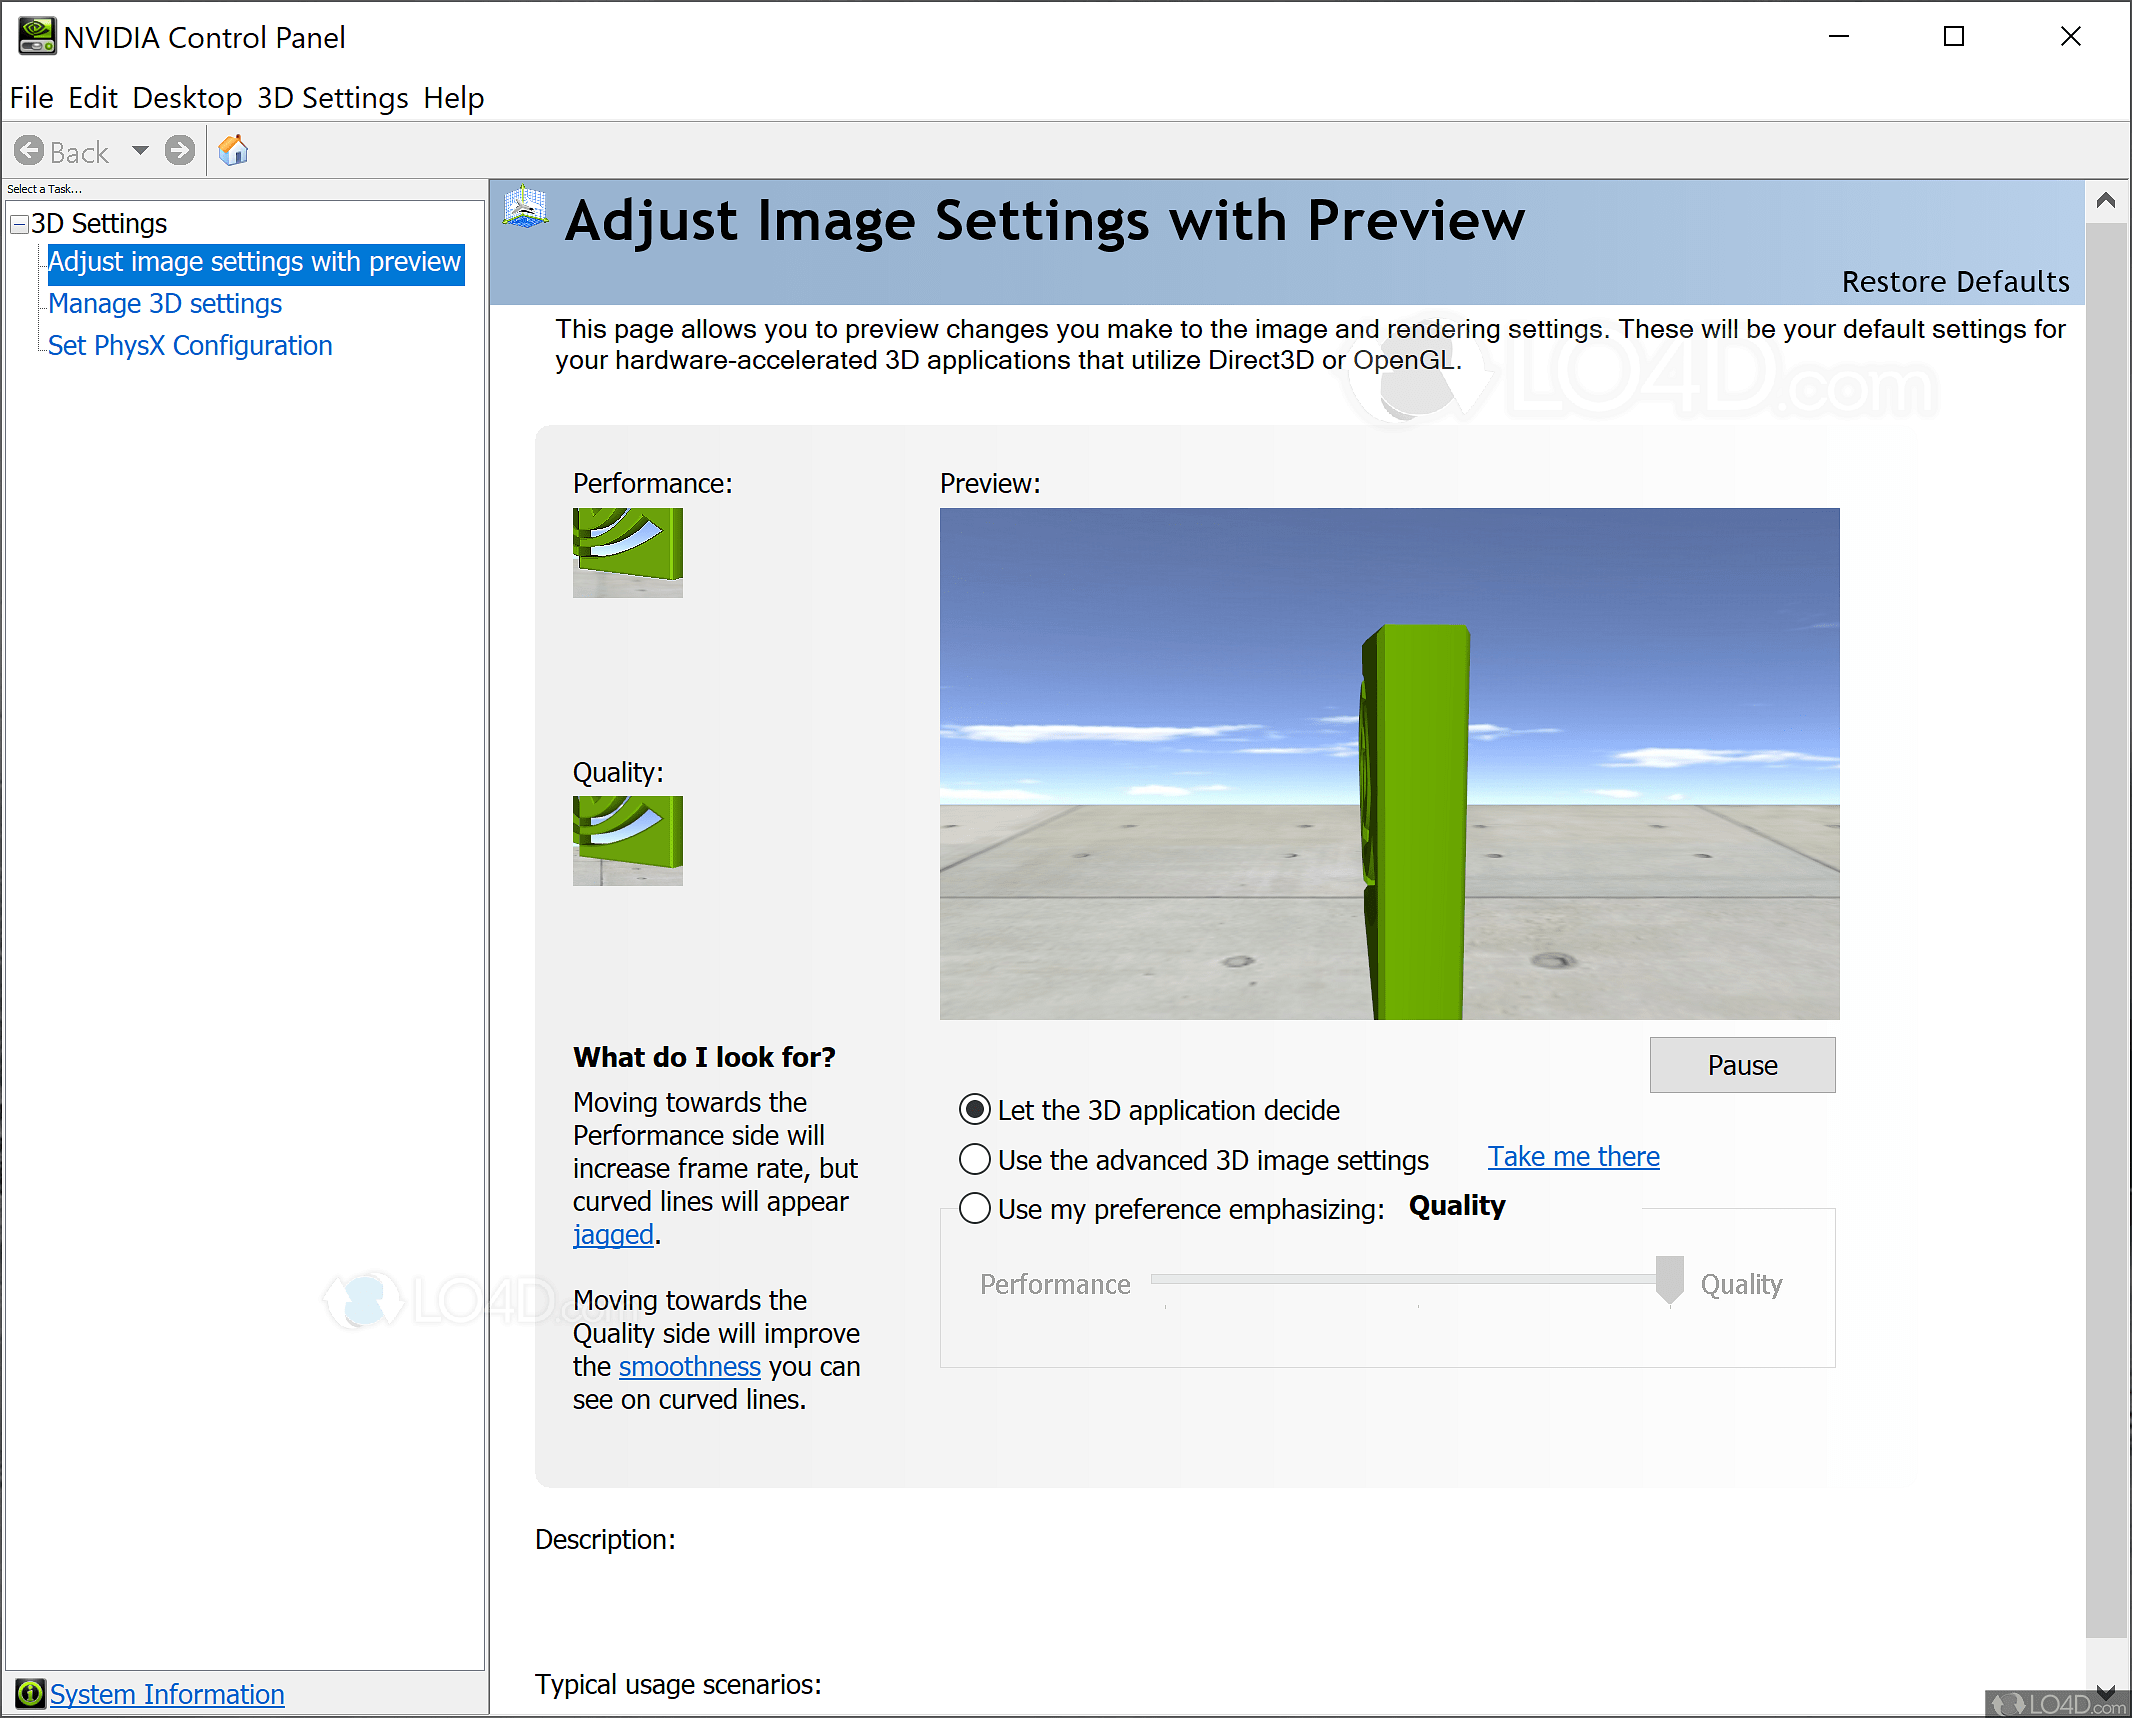The height and width of the screenshot is (1718, 2132).
Task: Click the System Information icon
Action: pos(30,1693)
